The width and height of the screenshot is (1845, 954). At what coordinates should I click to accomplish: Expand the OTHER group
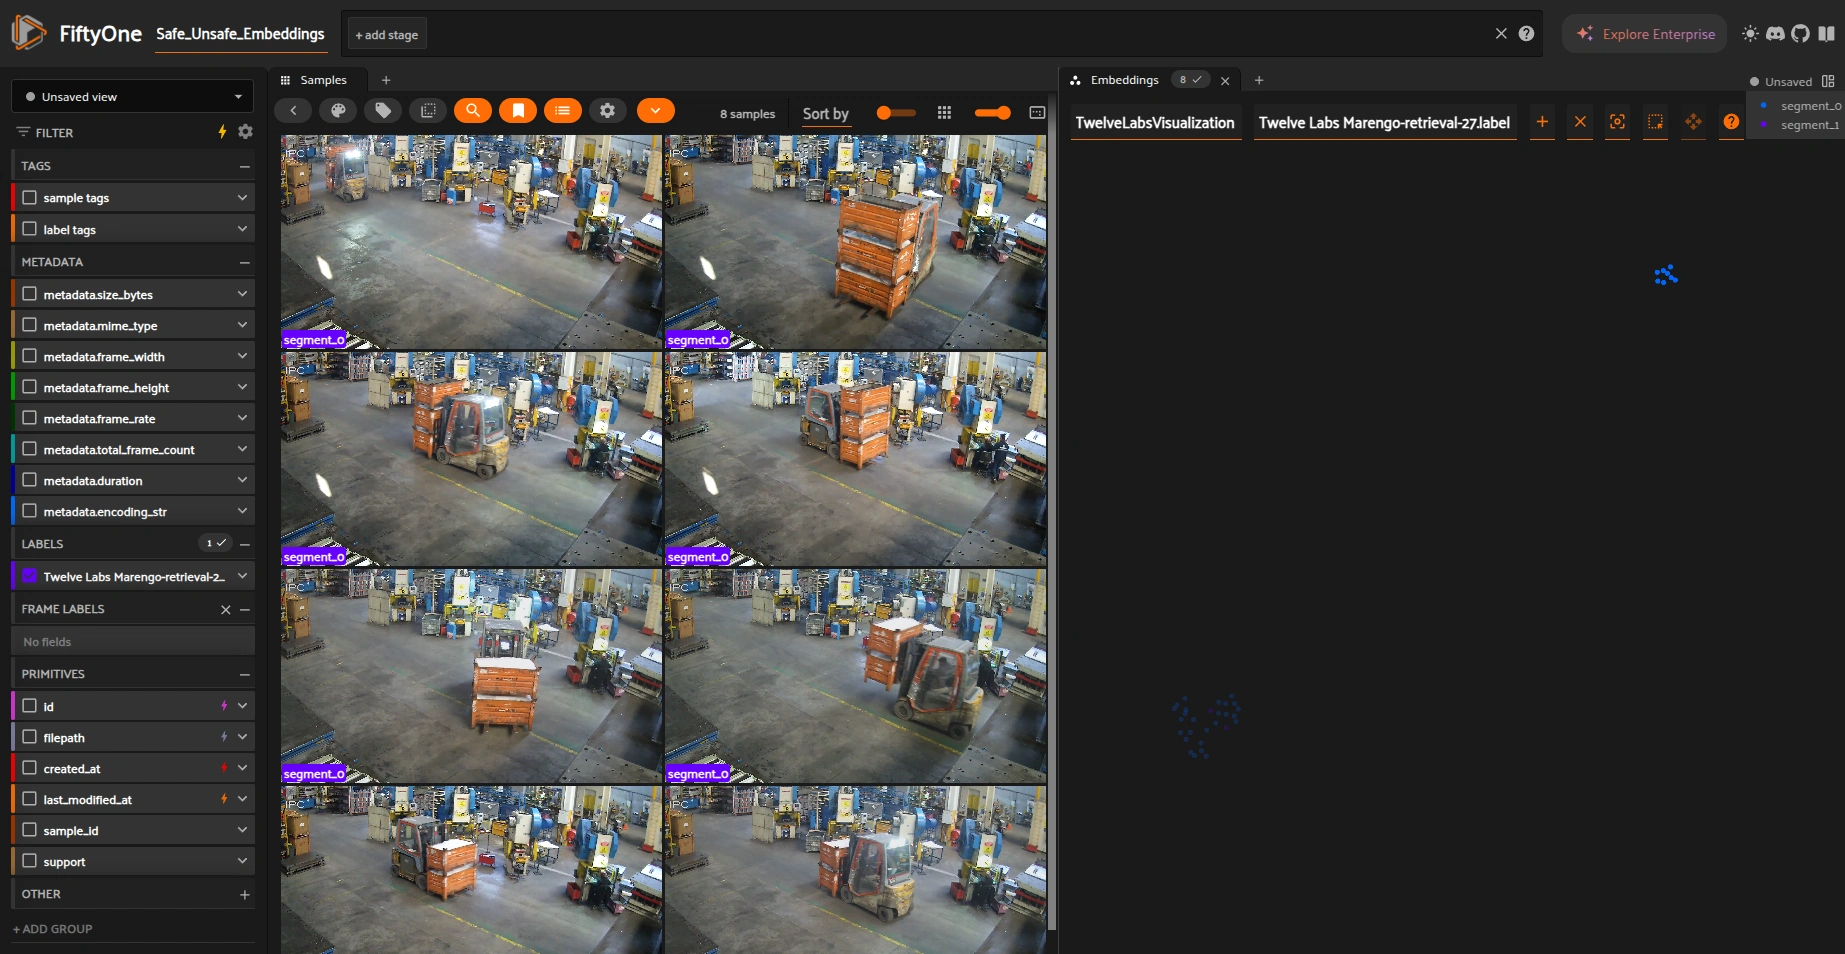245,894
